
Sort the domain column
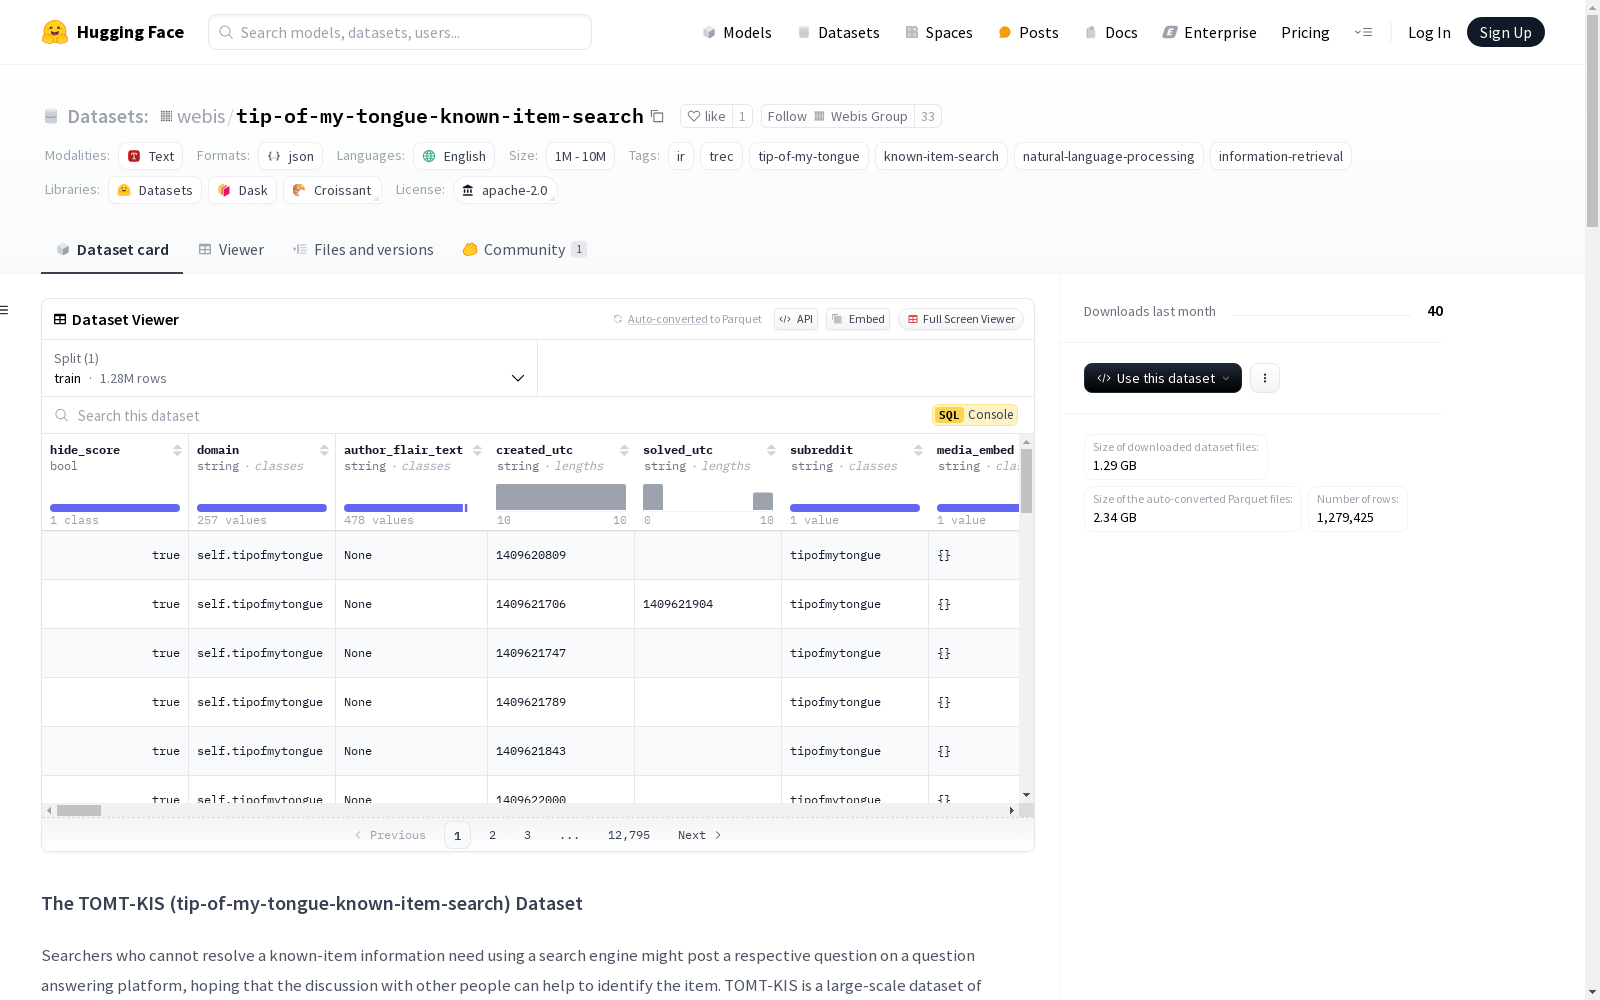pos(324,450)
